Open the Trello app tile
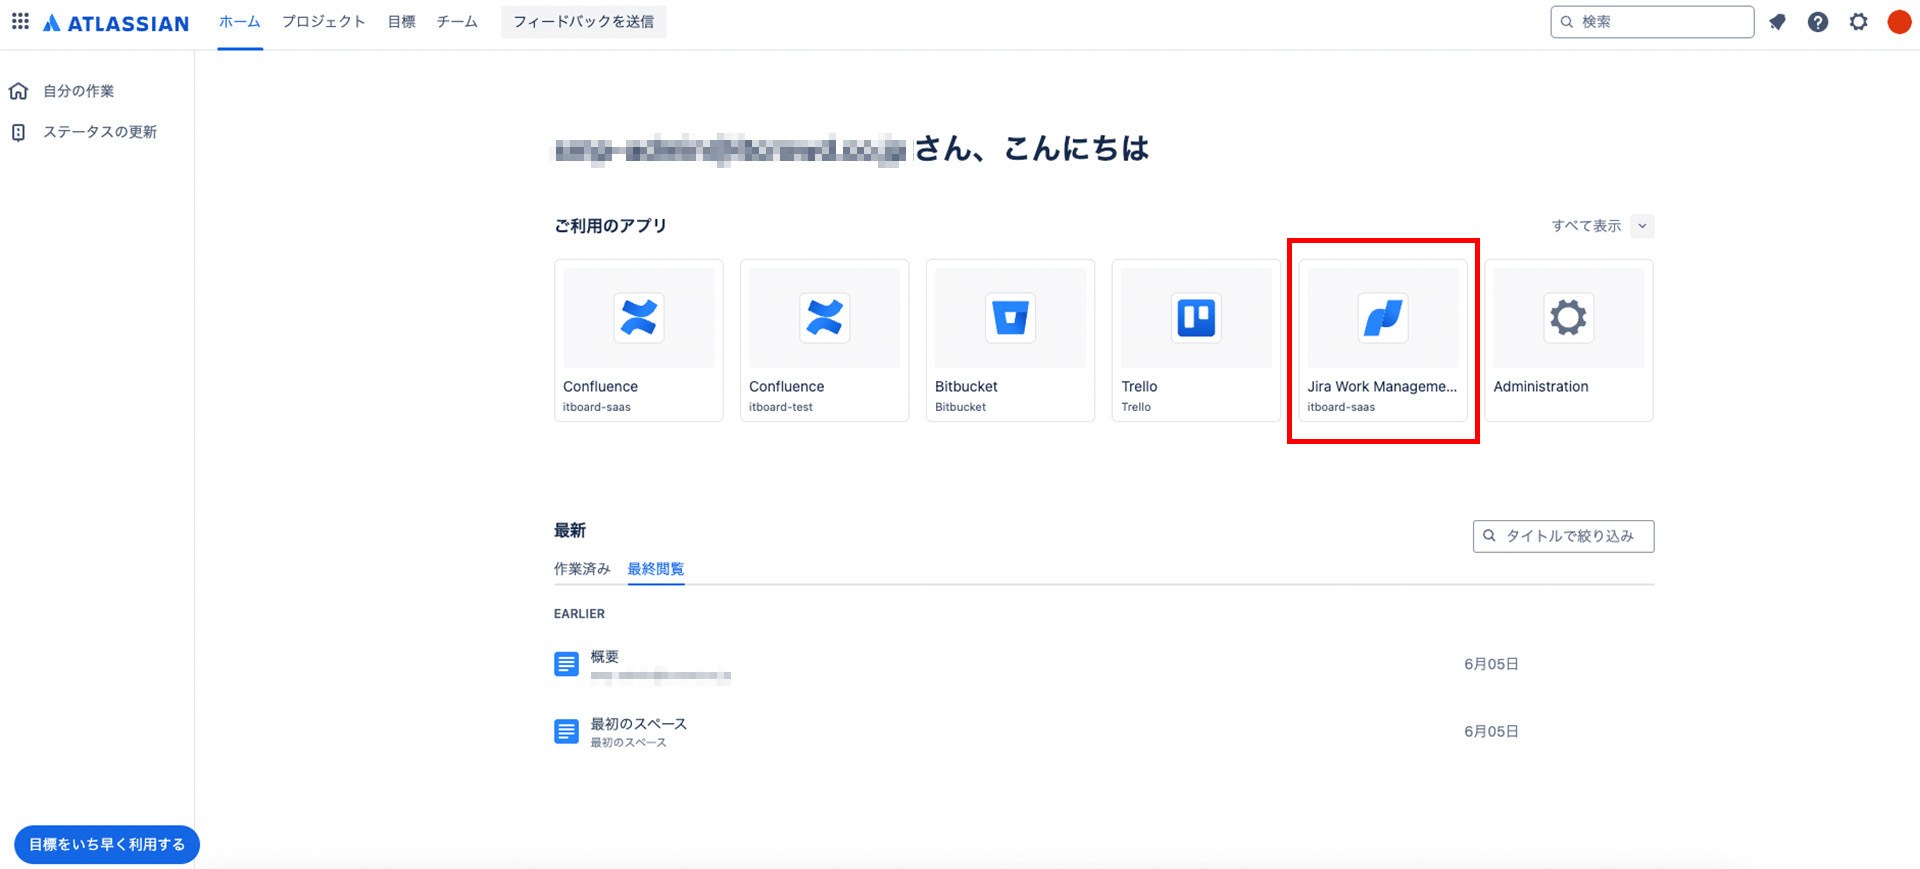The image size is (1920, 869). 1196,340
